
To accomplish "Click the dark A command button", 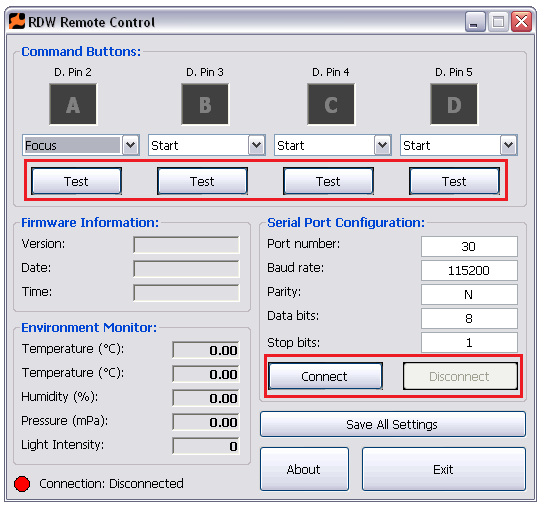I will tap(73, 104).
